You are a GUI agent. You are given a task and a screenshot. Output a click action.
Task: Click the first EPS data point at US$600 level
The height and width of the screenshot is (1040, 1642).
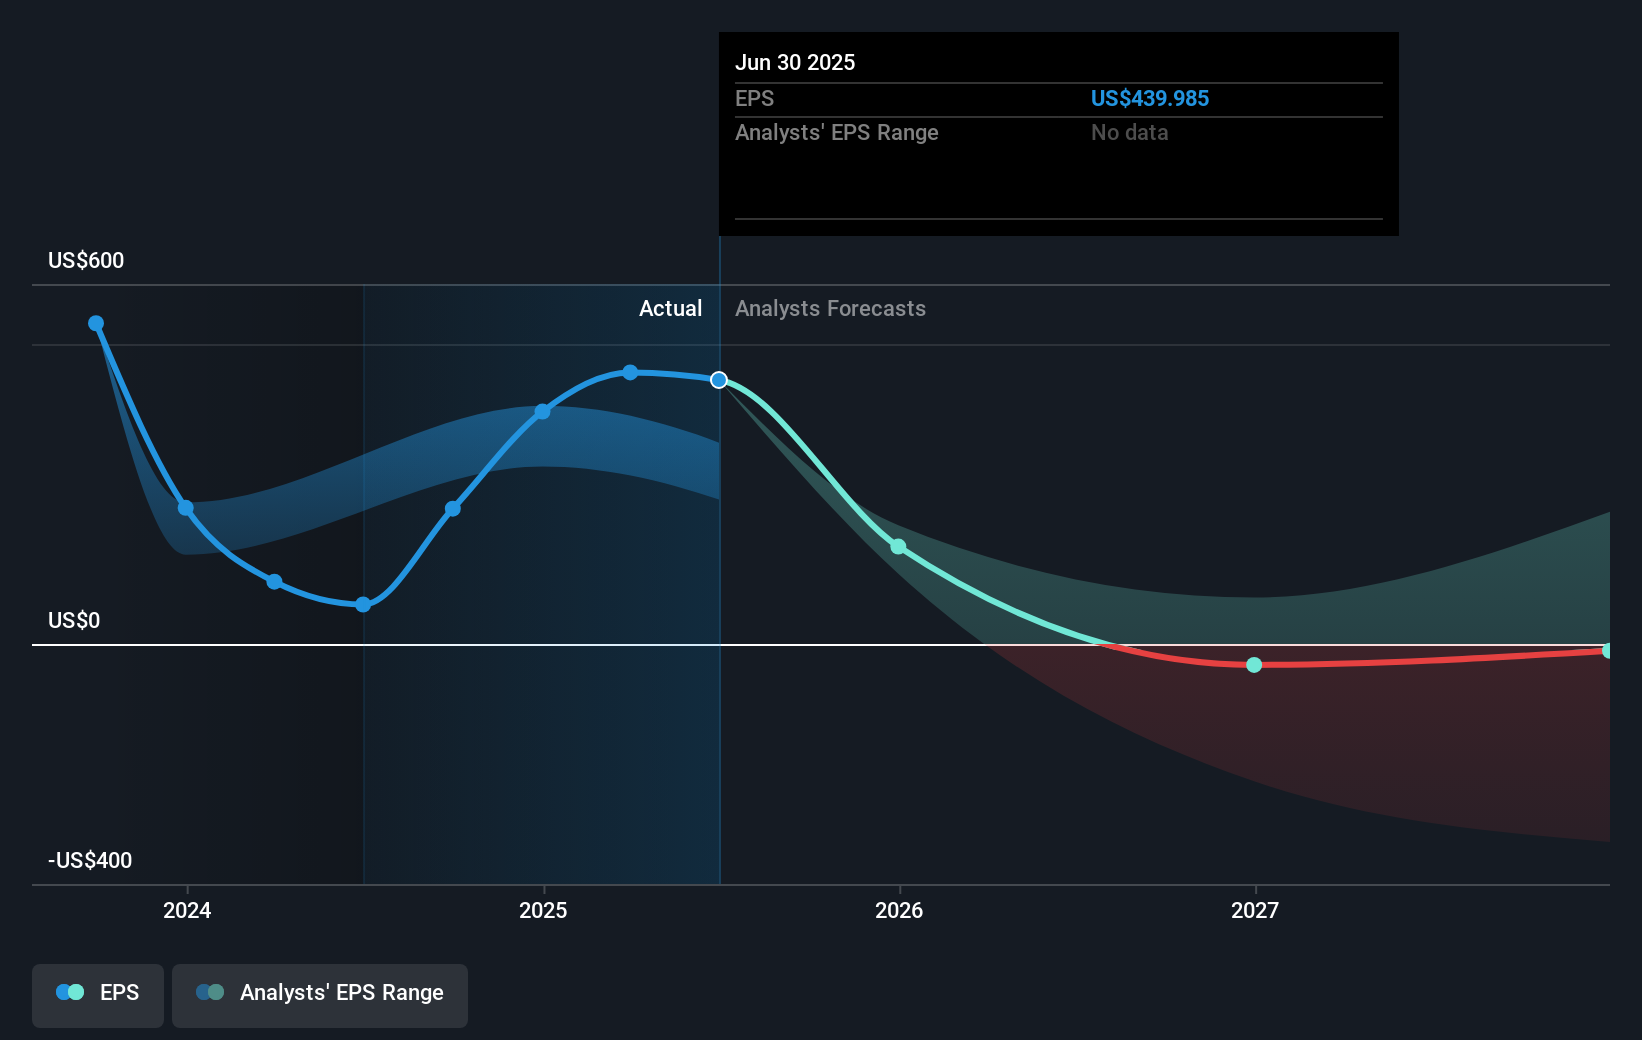click(96, 323)
